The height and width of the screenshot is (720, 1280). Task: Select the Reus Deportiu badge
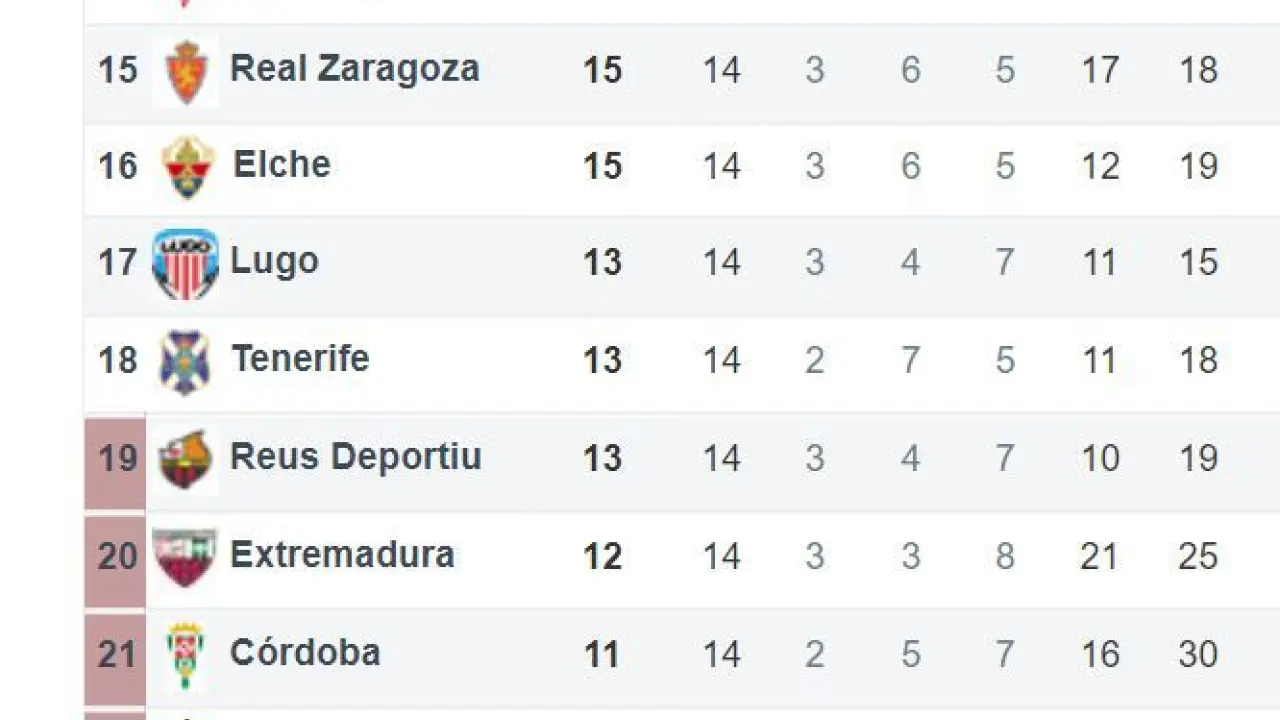186,459
